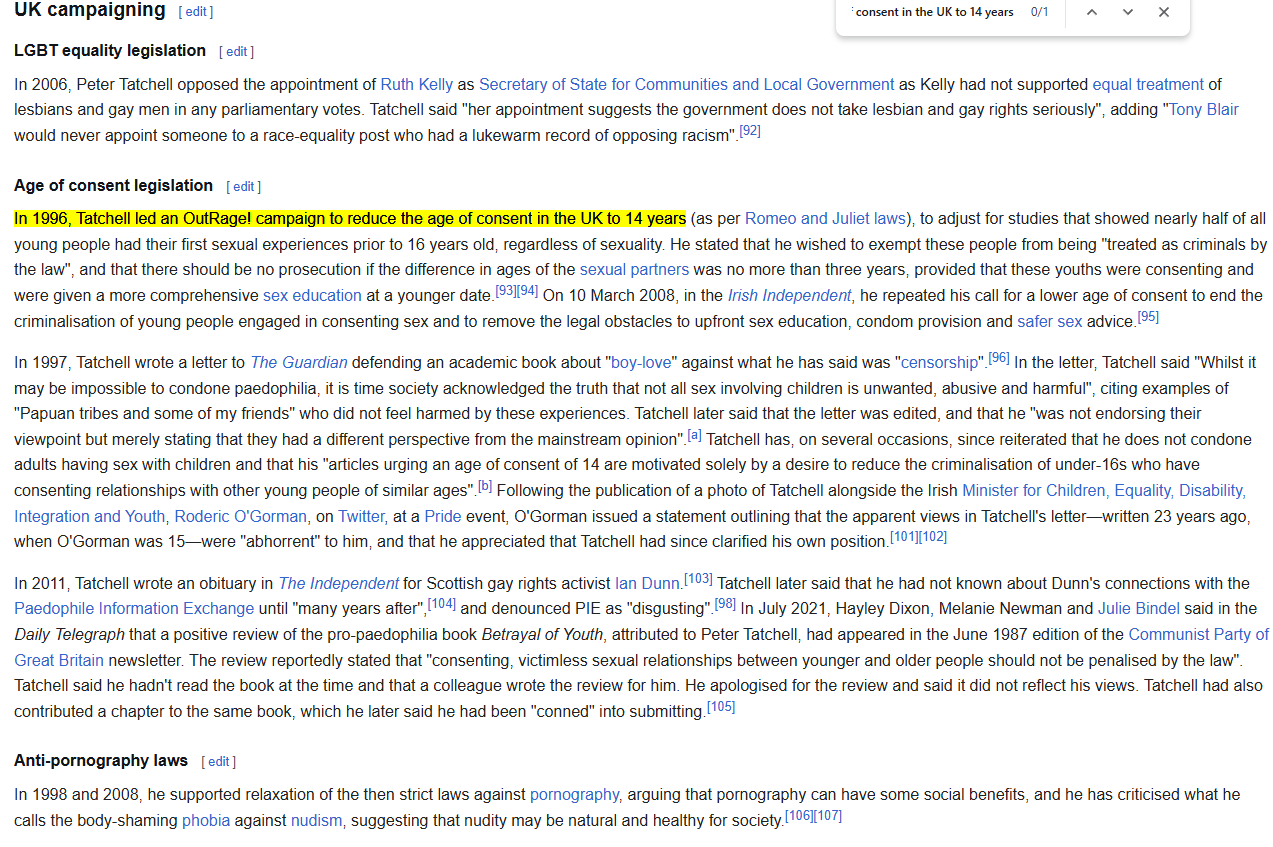
Task: Open the sex education link
Action: tap(312, 296)
